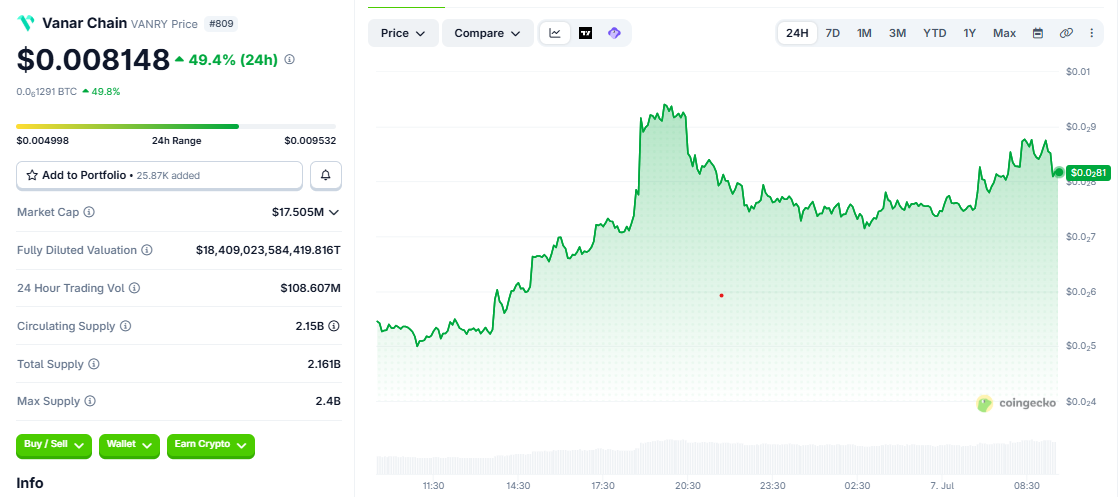The width and height of the screenshot is (1118, 497).
Task: Click the BTC price 0.0₆1291 BTC text
Action: [x=46, y=91]
